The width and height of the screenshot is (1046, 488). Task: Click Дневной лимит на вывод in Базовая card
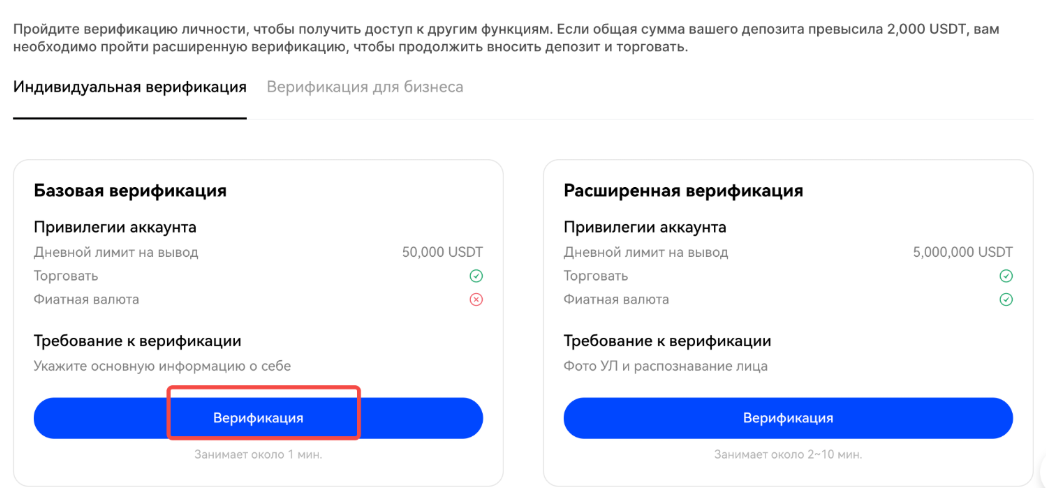(116, 253)
